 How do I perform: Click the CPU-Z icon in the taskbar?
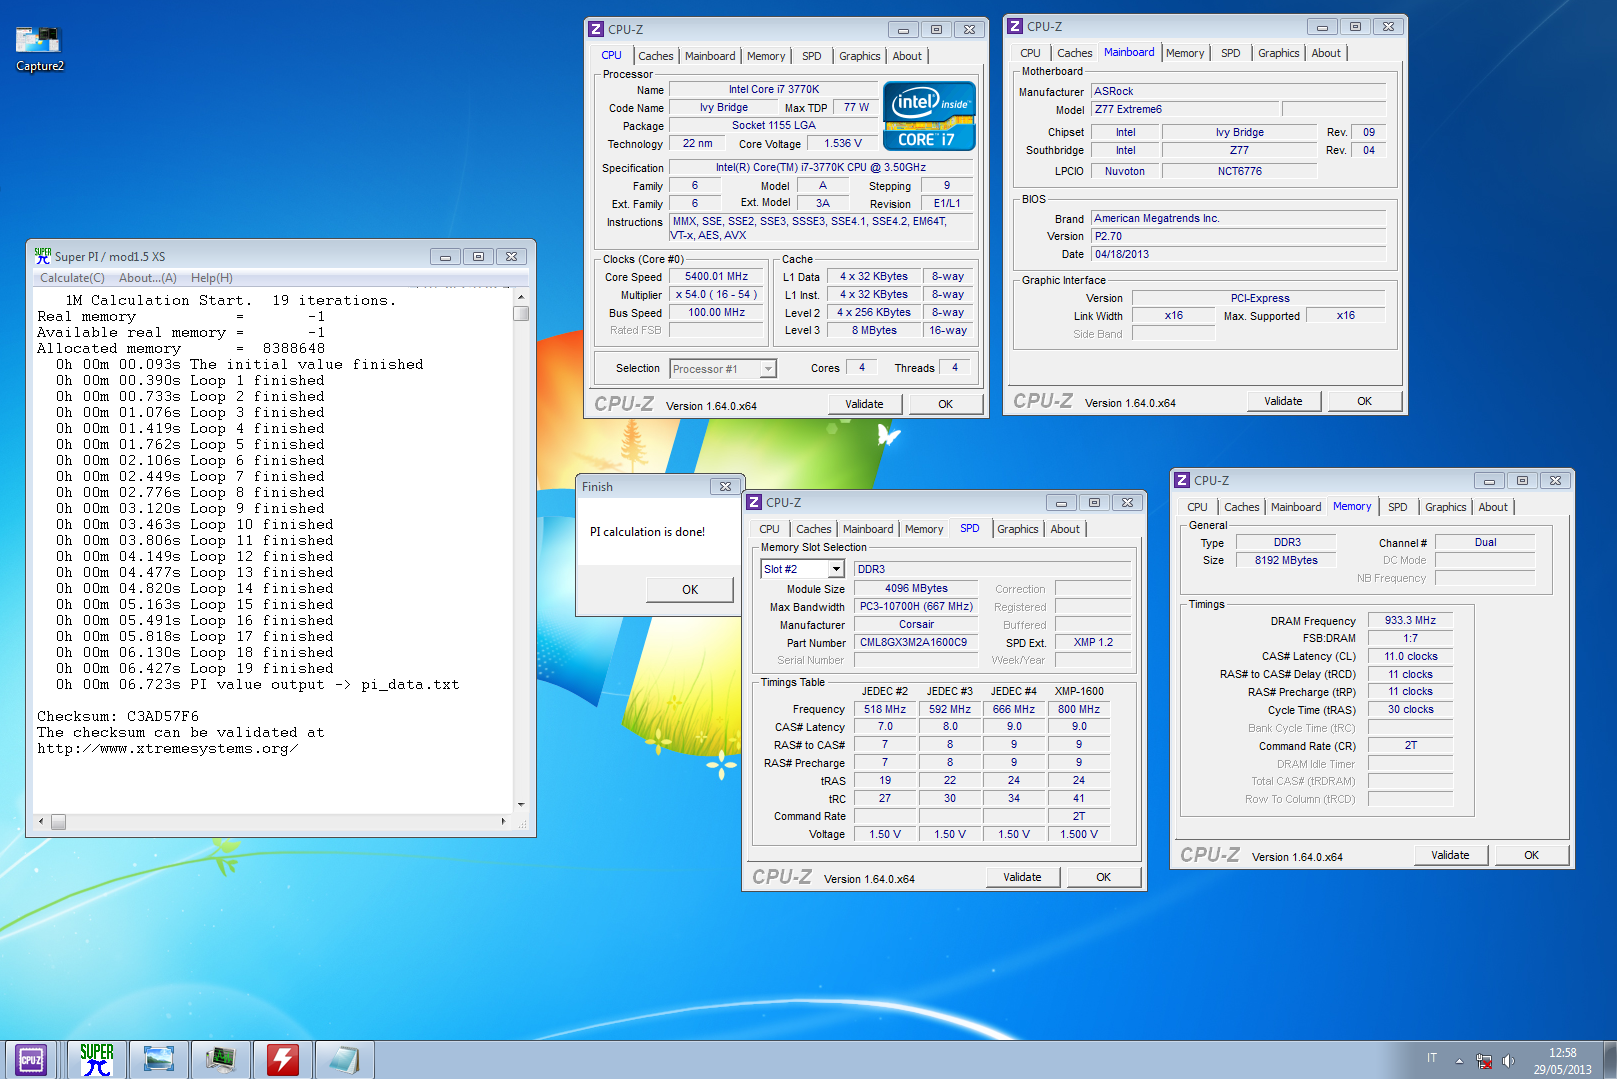pos(32,1059)
